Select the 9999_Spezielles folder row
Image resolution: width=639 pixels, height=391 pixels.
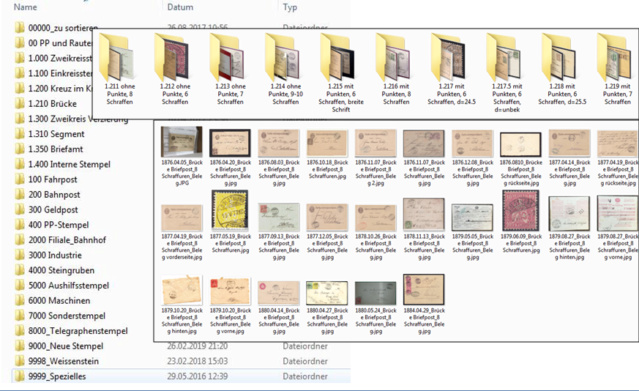click(x=181, y=376)
